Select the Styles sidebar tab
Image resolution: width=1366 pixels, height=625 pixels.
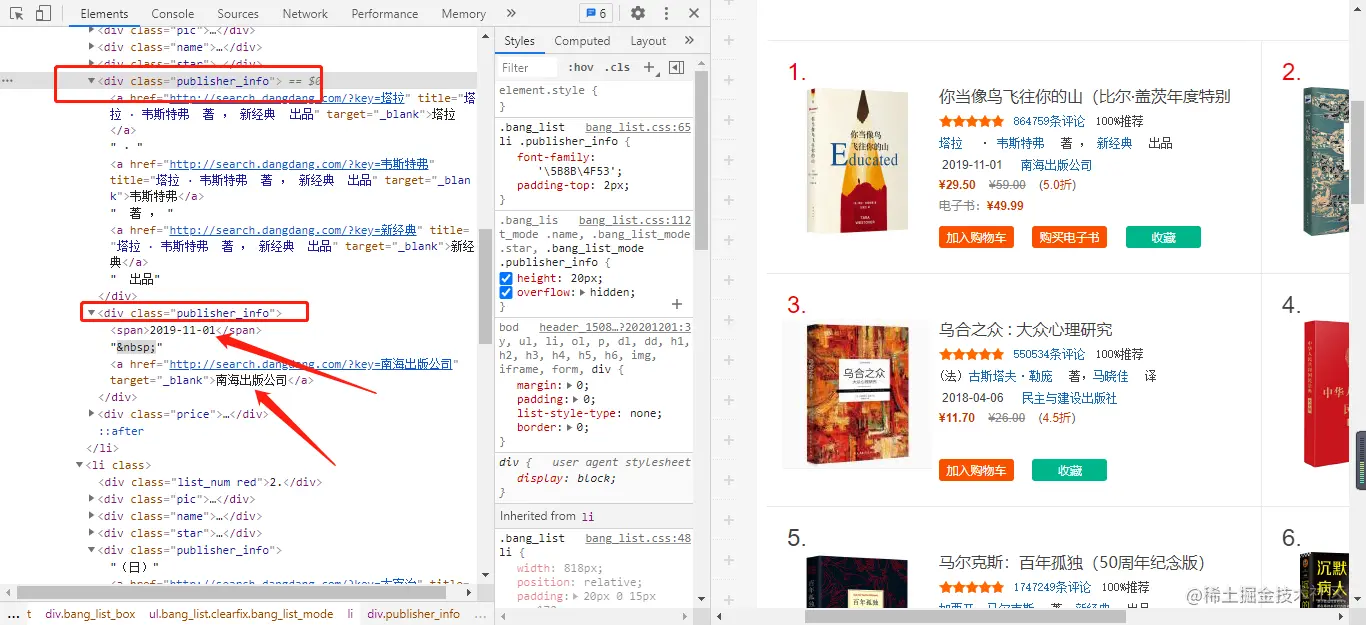click(519, 41)
